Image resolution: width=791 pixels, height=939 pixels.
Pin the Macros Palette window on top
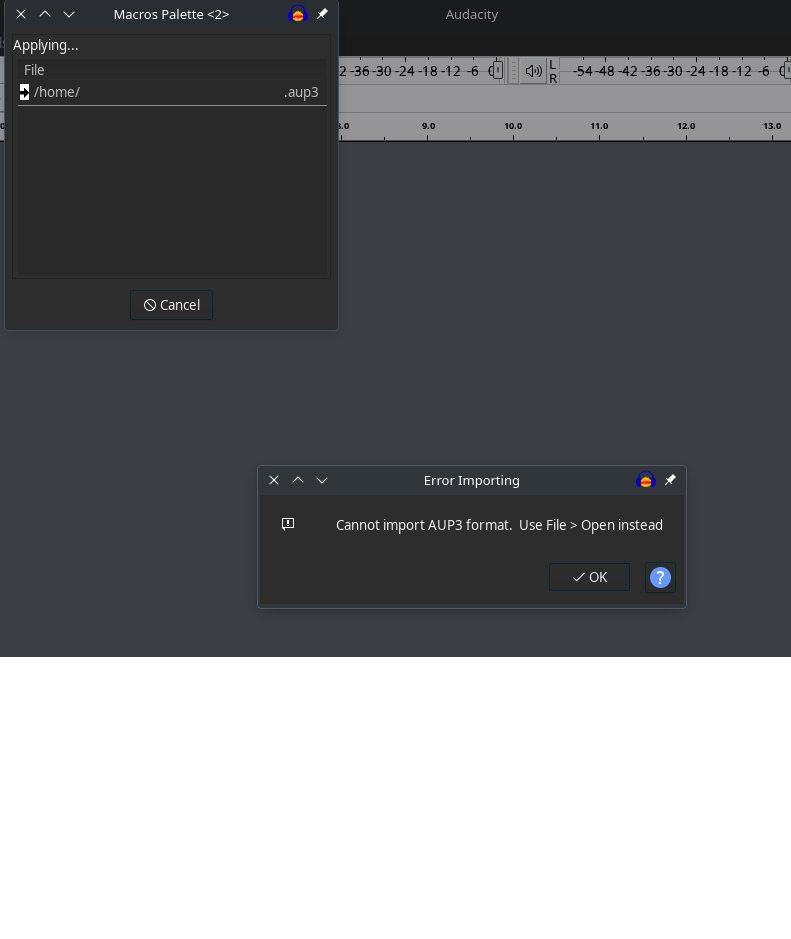322,14
